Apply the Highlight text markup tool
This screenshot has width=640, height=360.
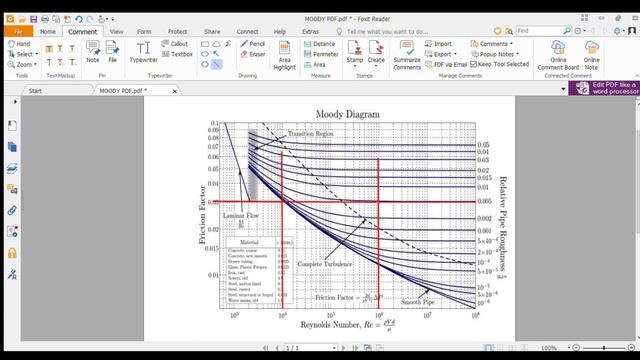click(49, 49)
